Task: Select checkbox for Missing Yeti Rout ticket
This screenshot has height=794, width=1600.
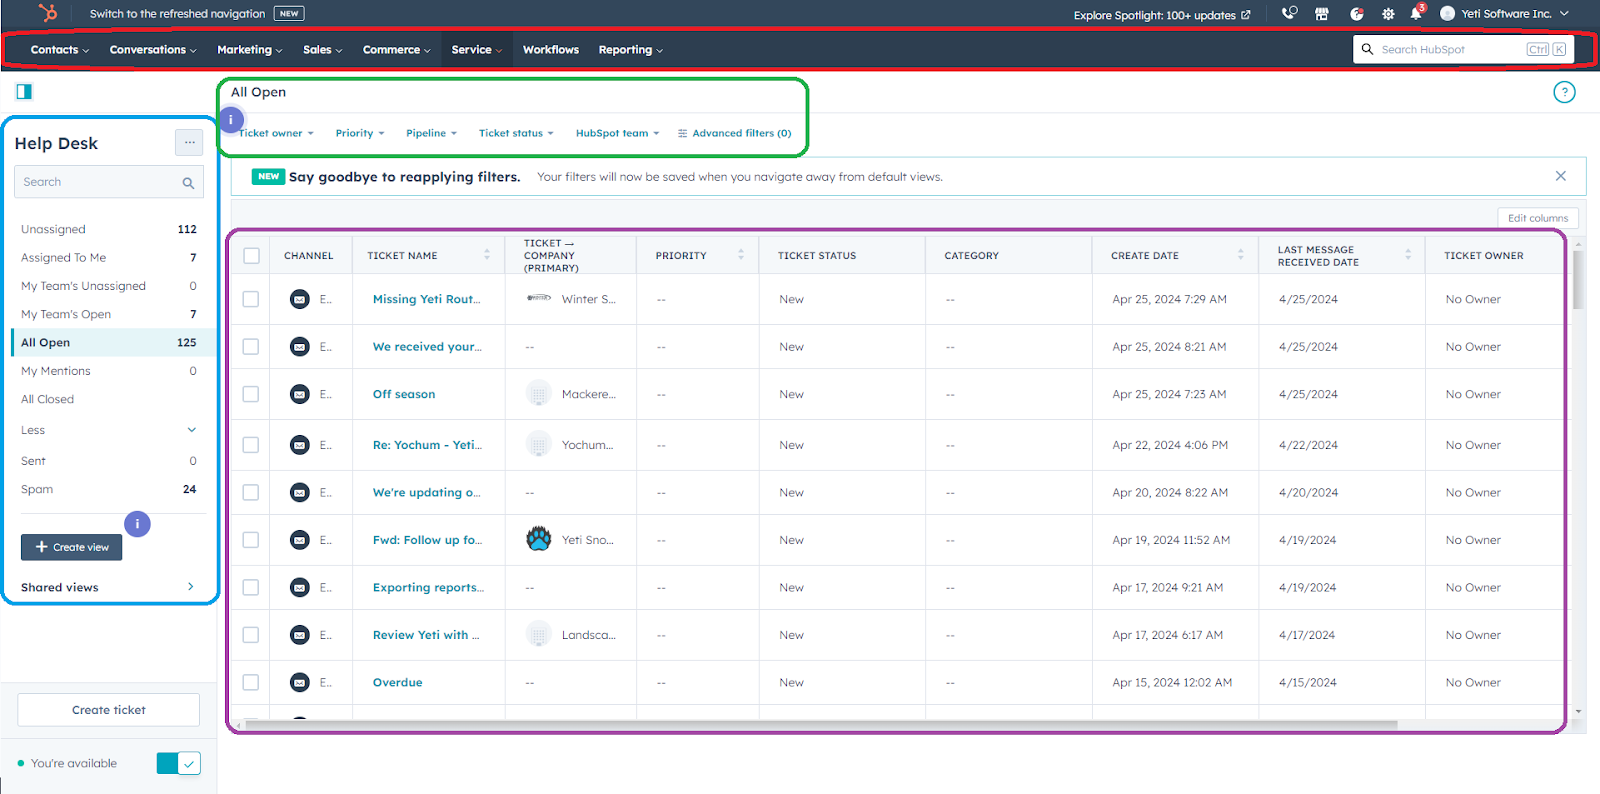Action: point(251,299)
